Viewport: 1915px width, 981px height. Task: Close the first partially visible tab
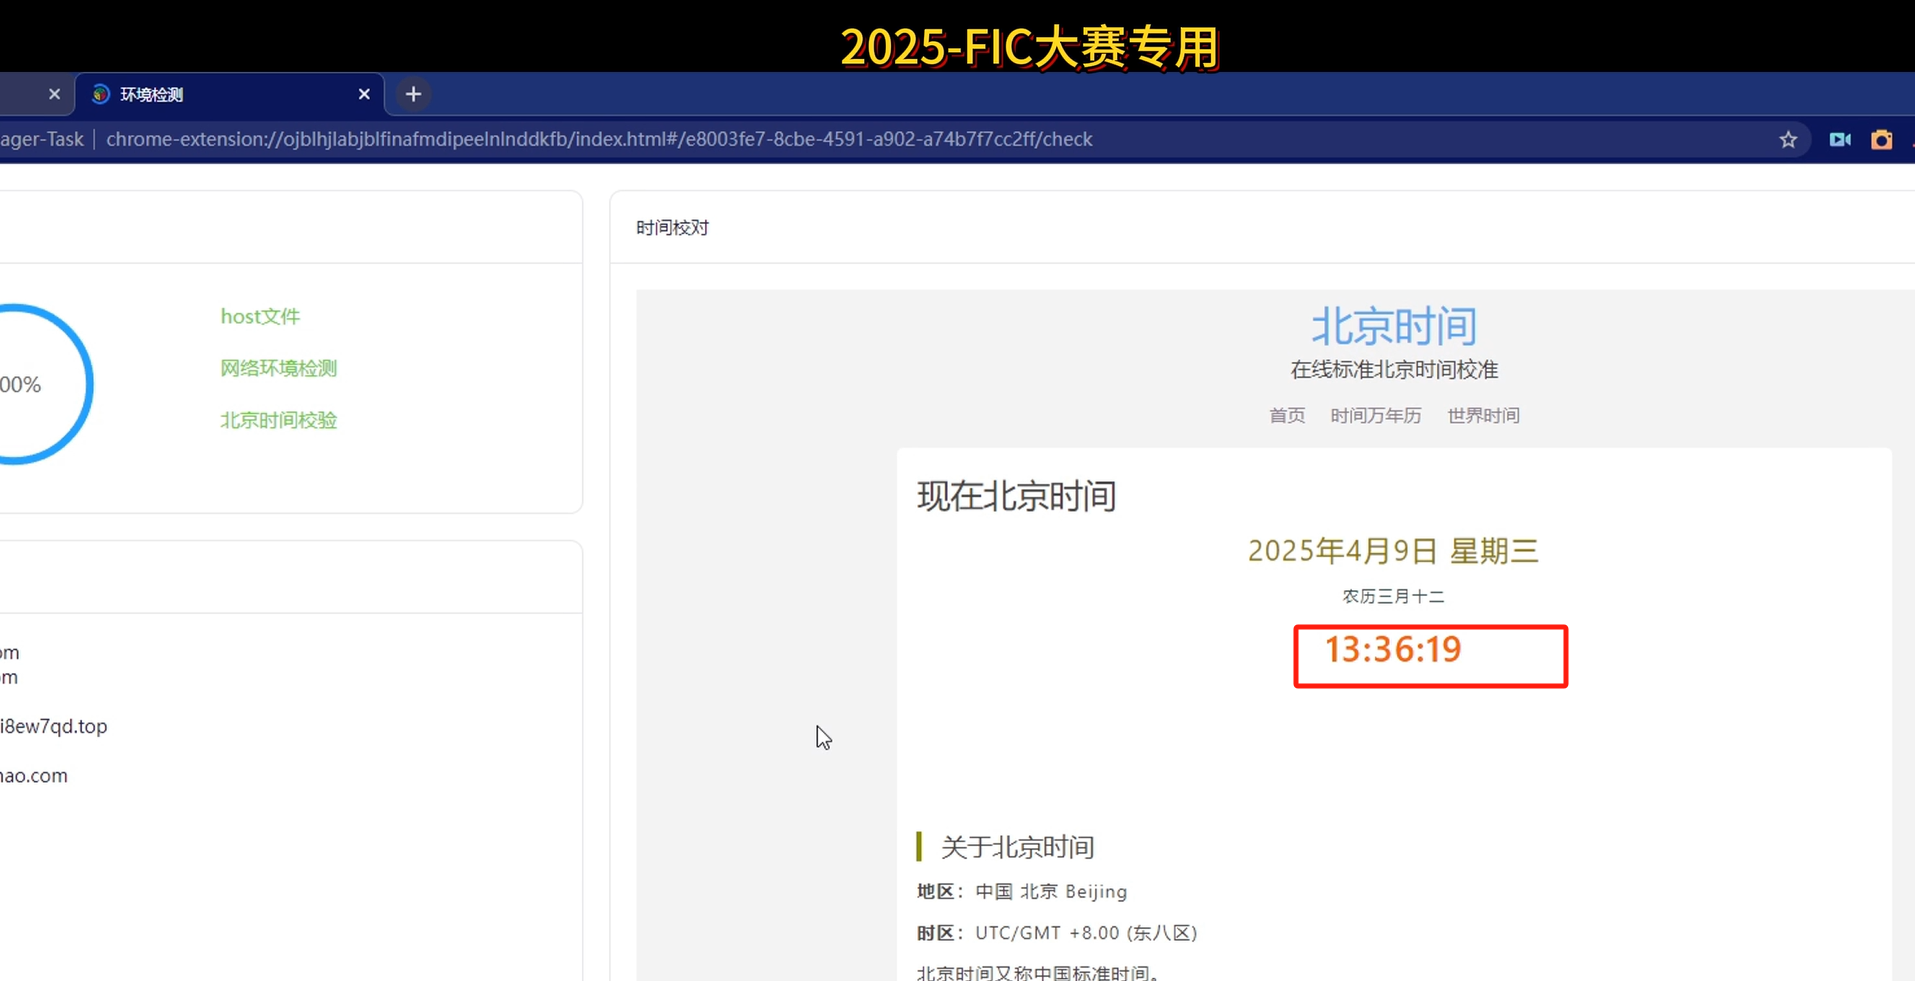point(54,94)
